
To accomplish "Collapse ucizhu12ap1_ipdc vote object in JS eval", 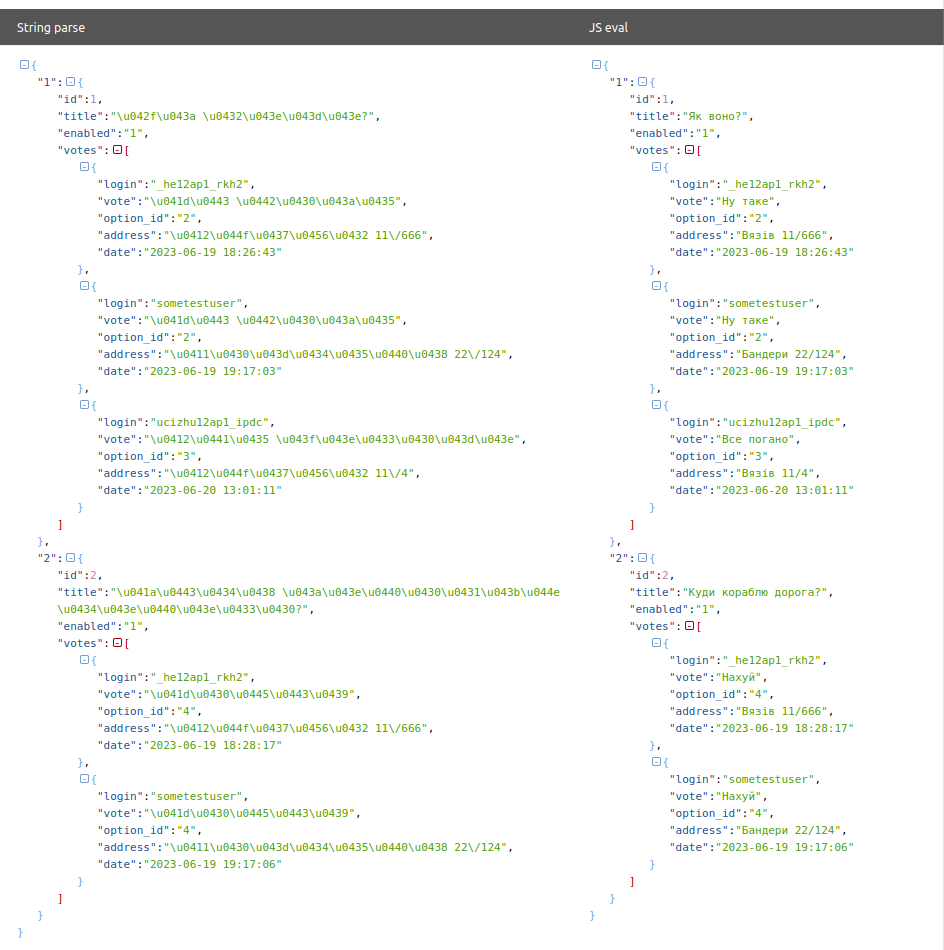I will [656, 405].
